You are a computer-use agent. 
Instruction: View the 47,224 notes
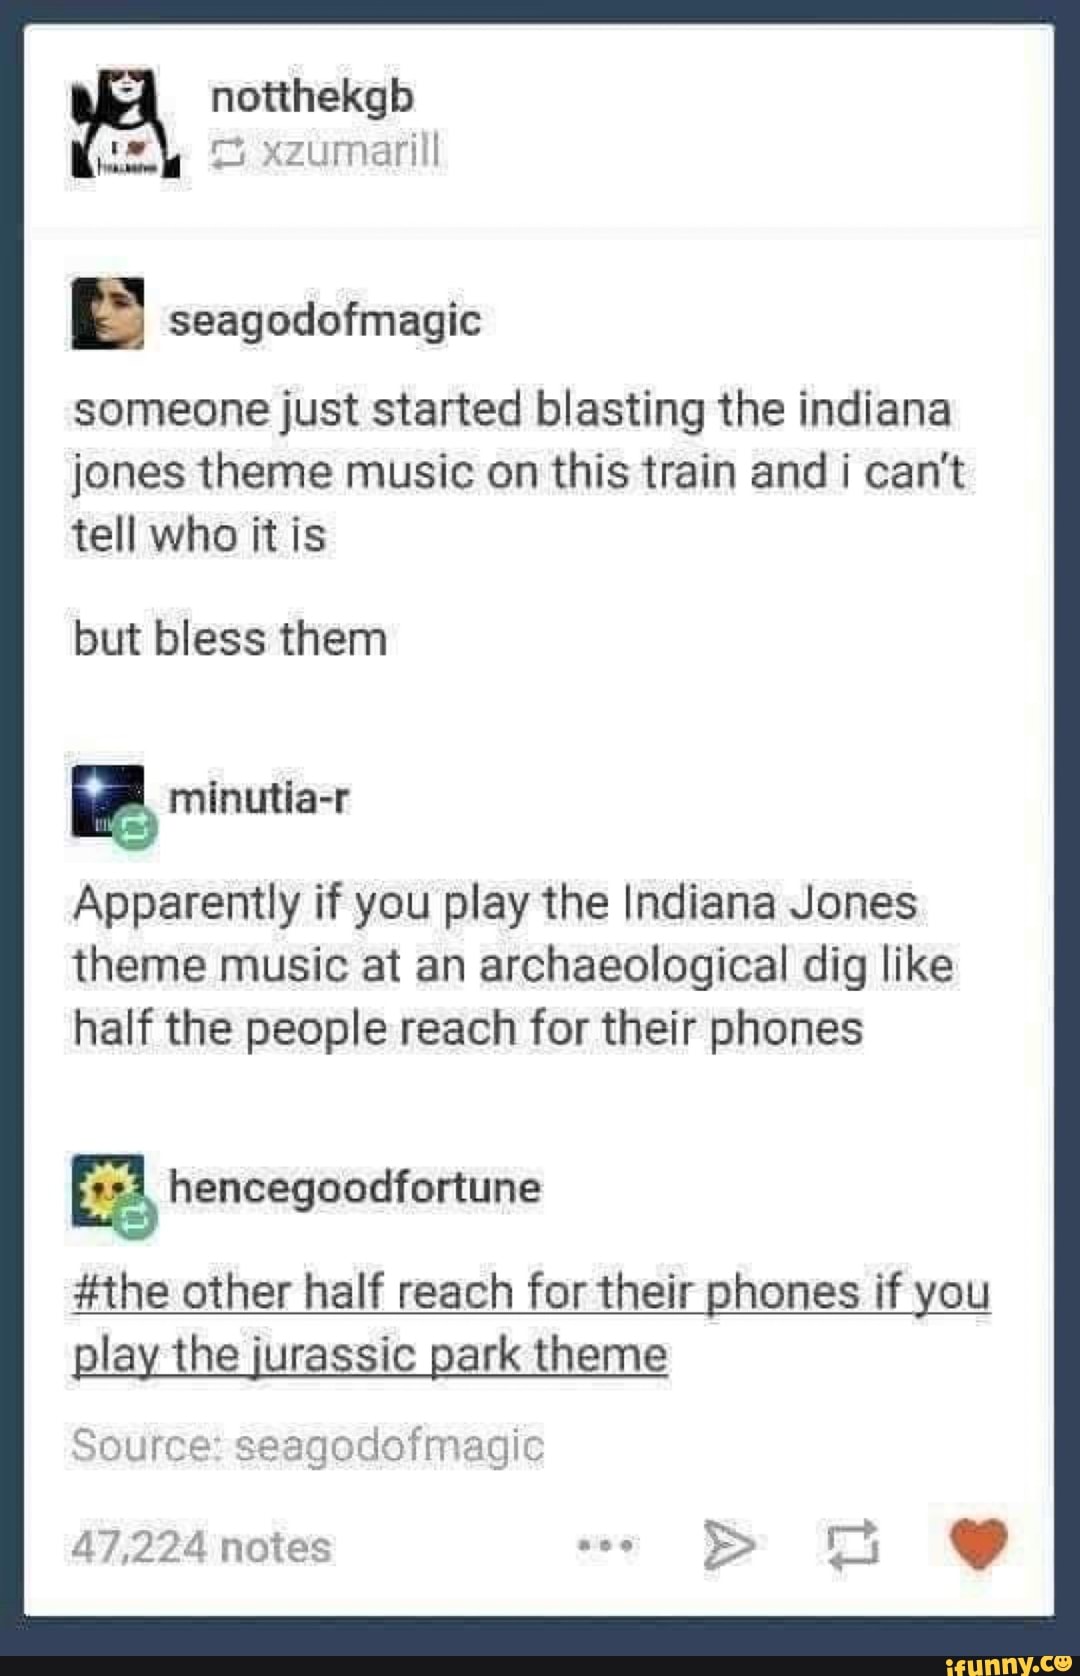[x=201, y=1547]
